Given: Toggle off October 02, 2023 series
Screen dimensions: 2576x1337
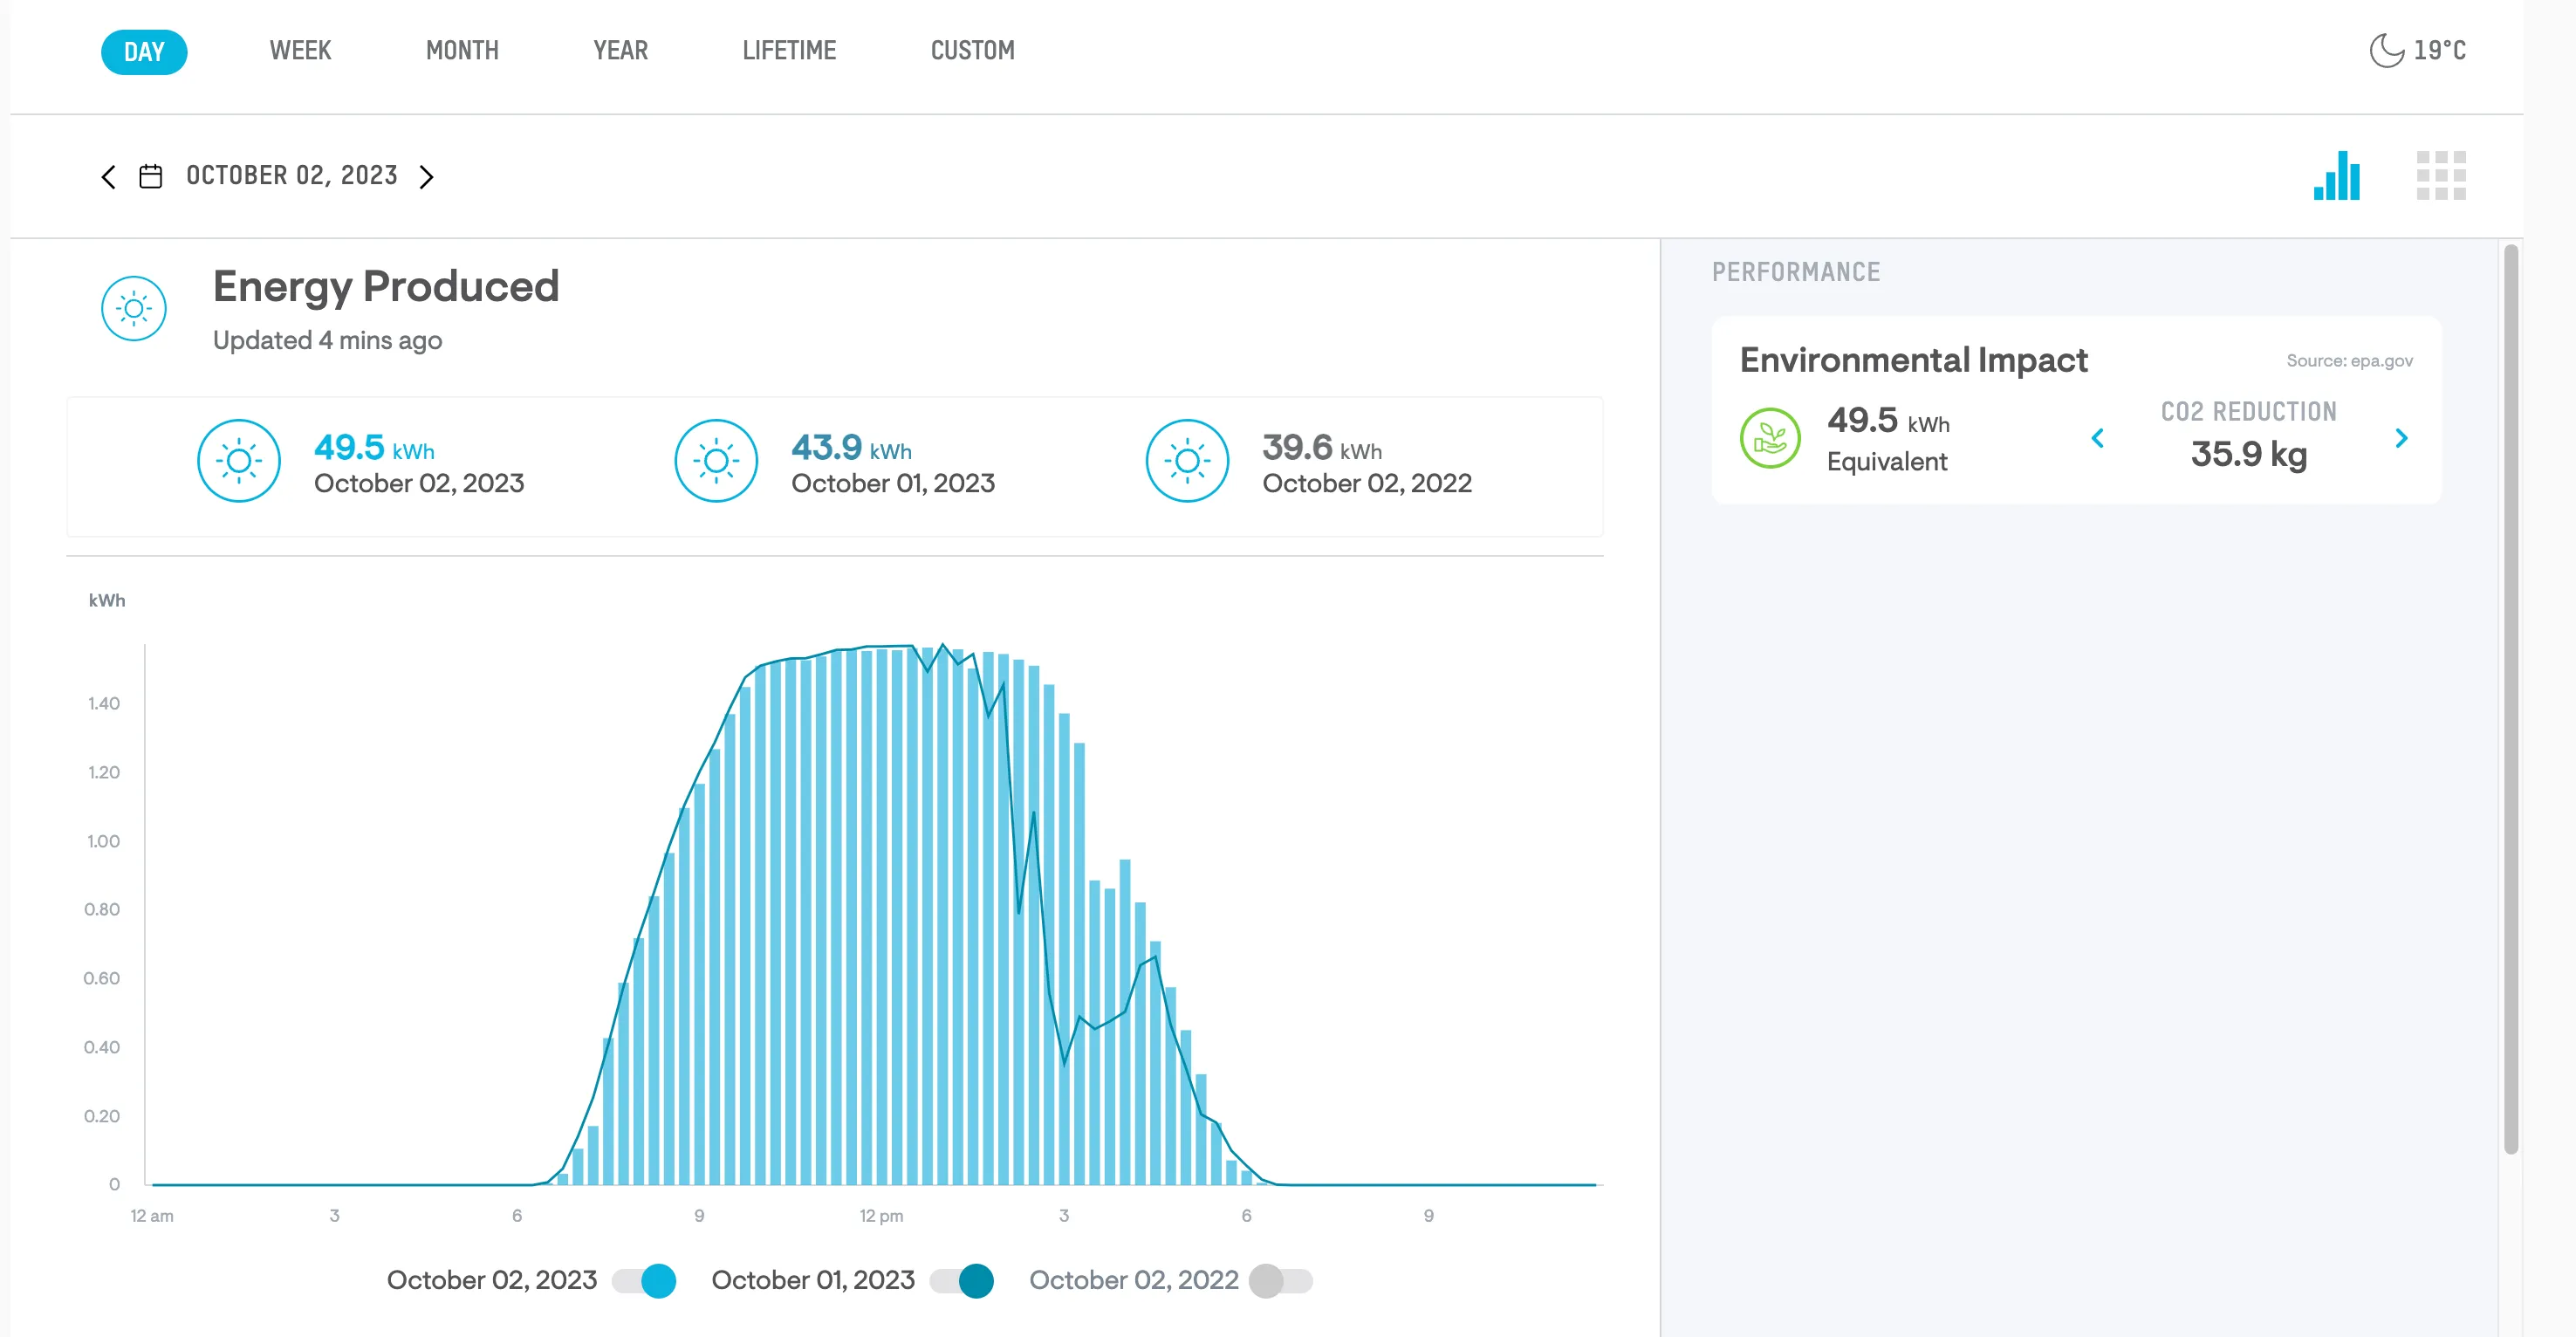Looking at the screenshot, I should pyautogui.click(x=645, y=1281).
